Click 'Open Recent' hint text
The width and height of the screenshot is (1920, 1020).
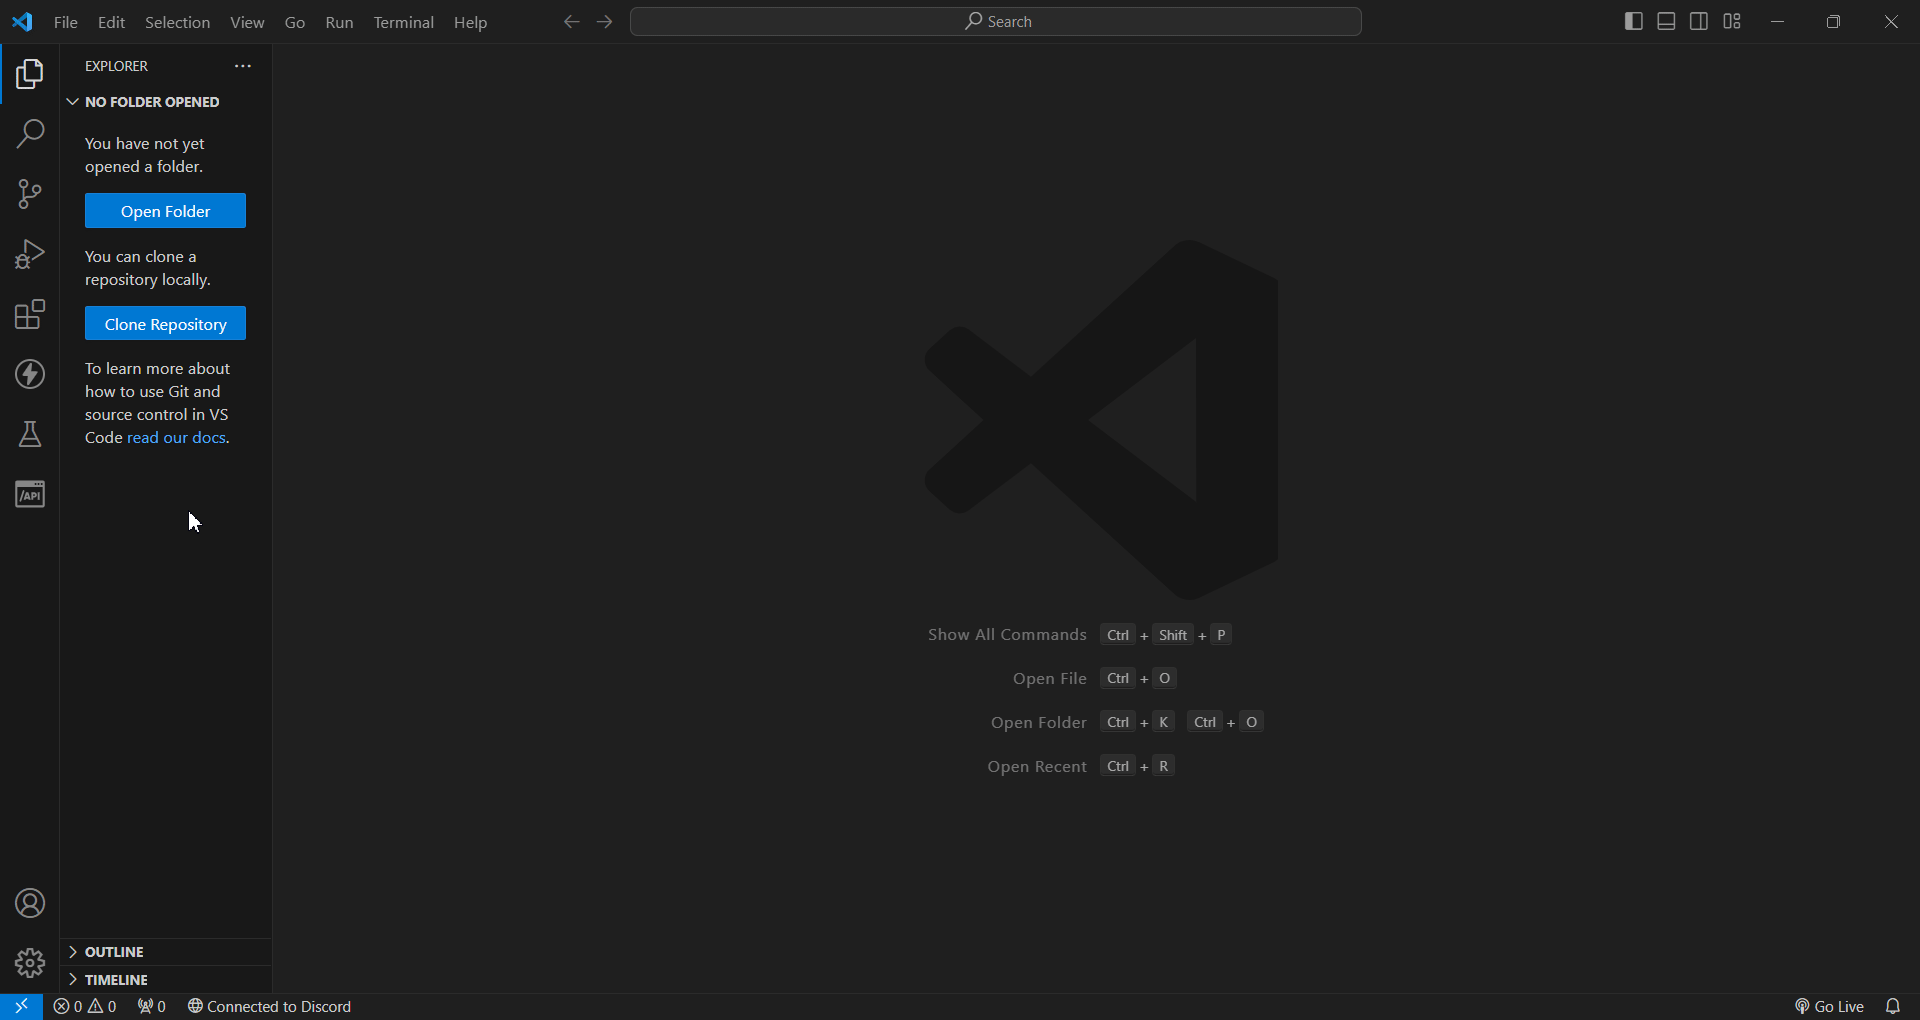(1037, 767)
